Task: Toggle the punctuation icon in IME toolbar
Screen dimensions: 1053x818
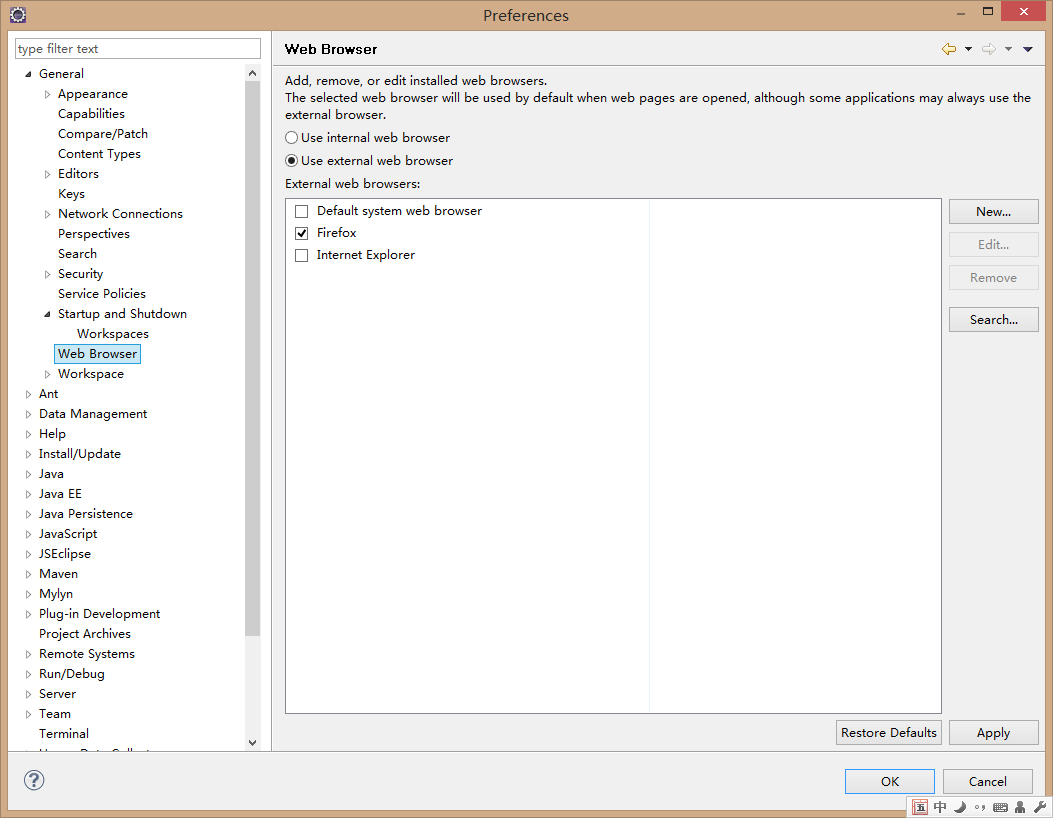Action: coord(980,807)
